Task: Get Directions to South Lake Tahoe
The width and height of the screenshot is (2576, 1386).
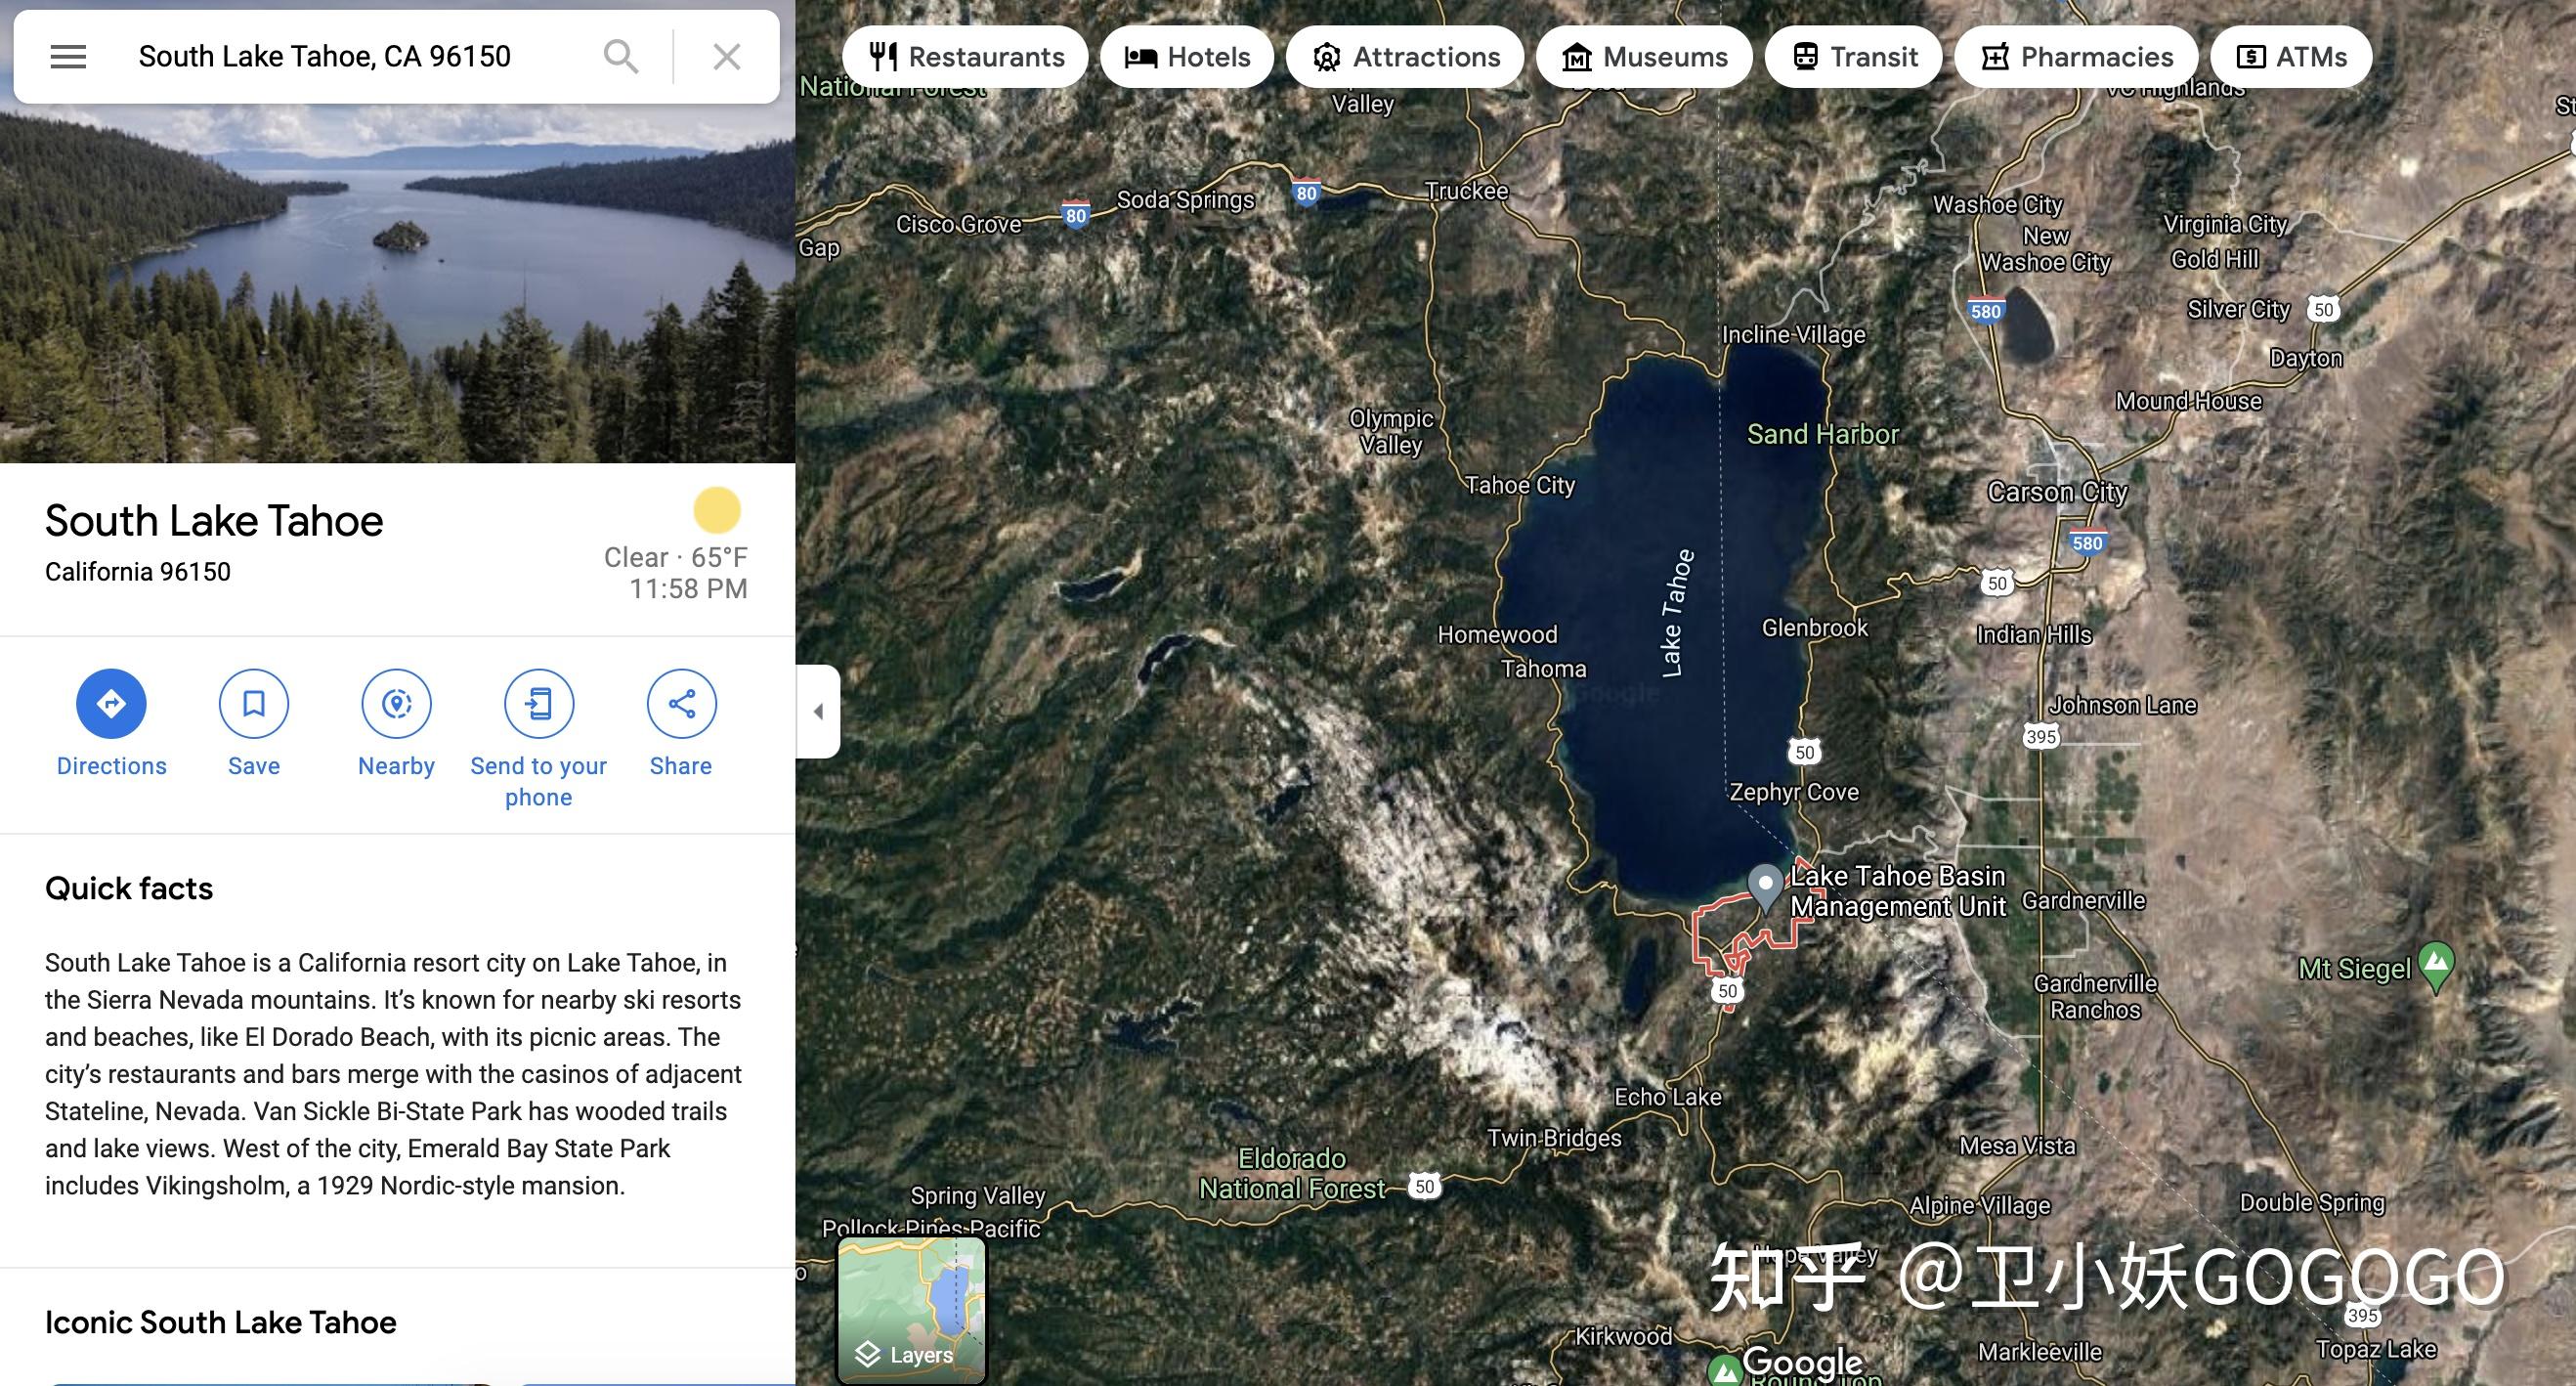Action: 111,724
